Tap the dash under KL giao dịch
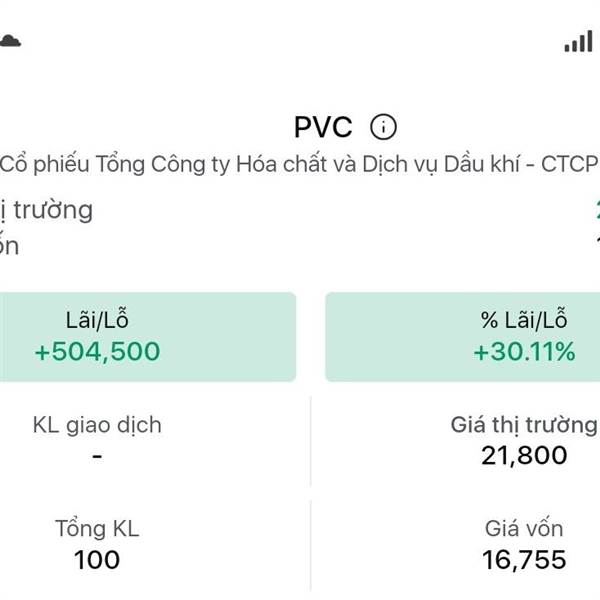Viewport: 600px width, 600px height. (97, 456)
